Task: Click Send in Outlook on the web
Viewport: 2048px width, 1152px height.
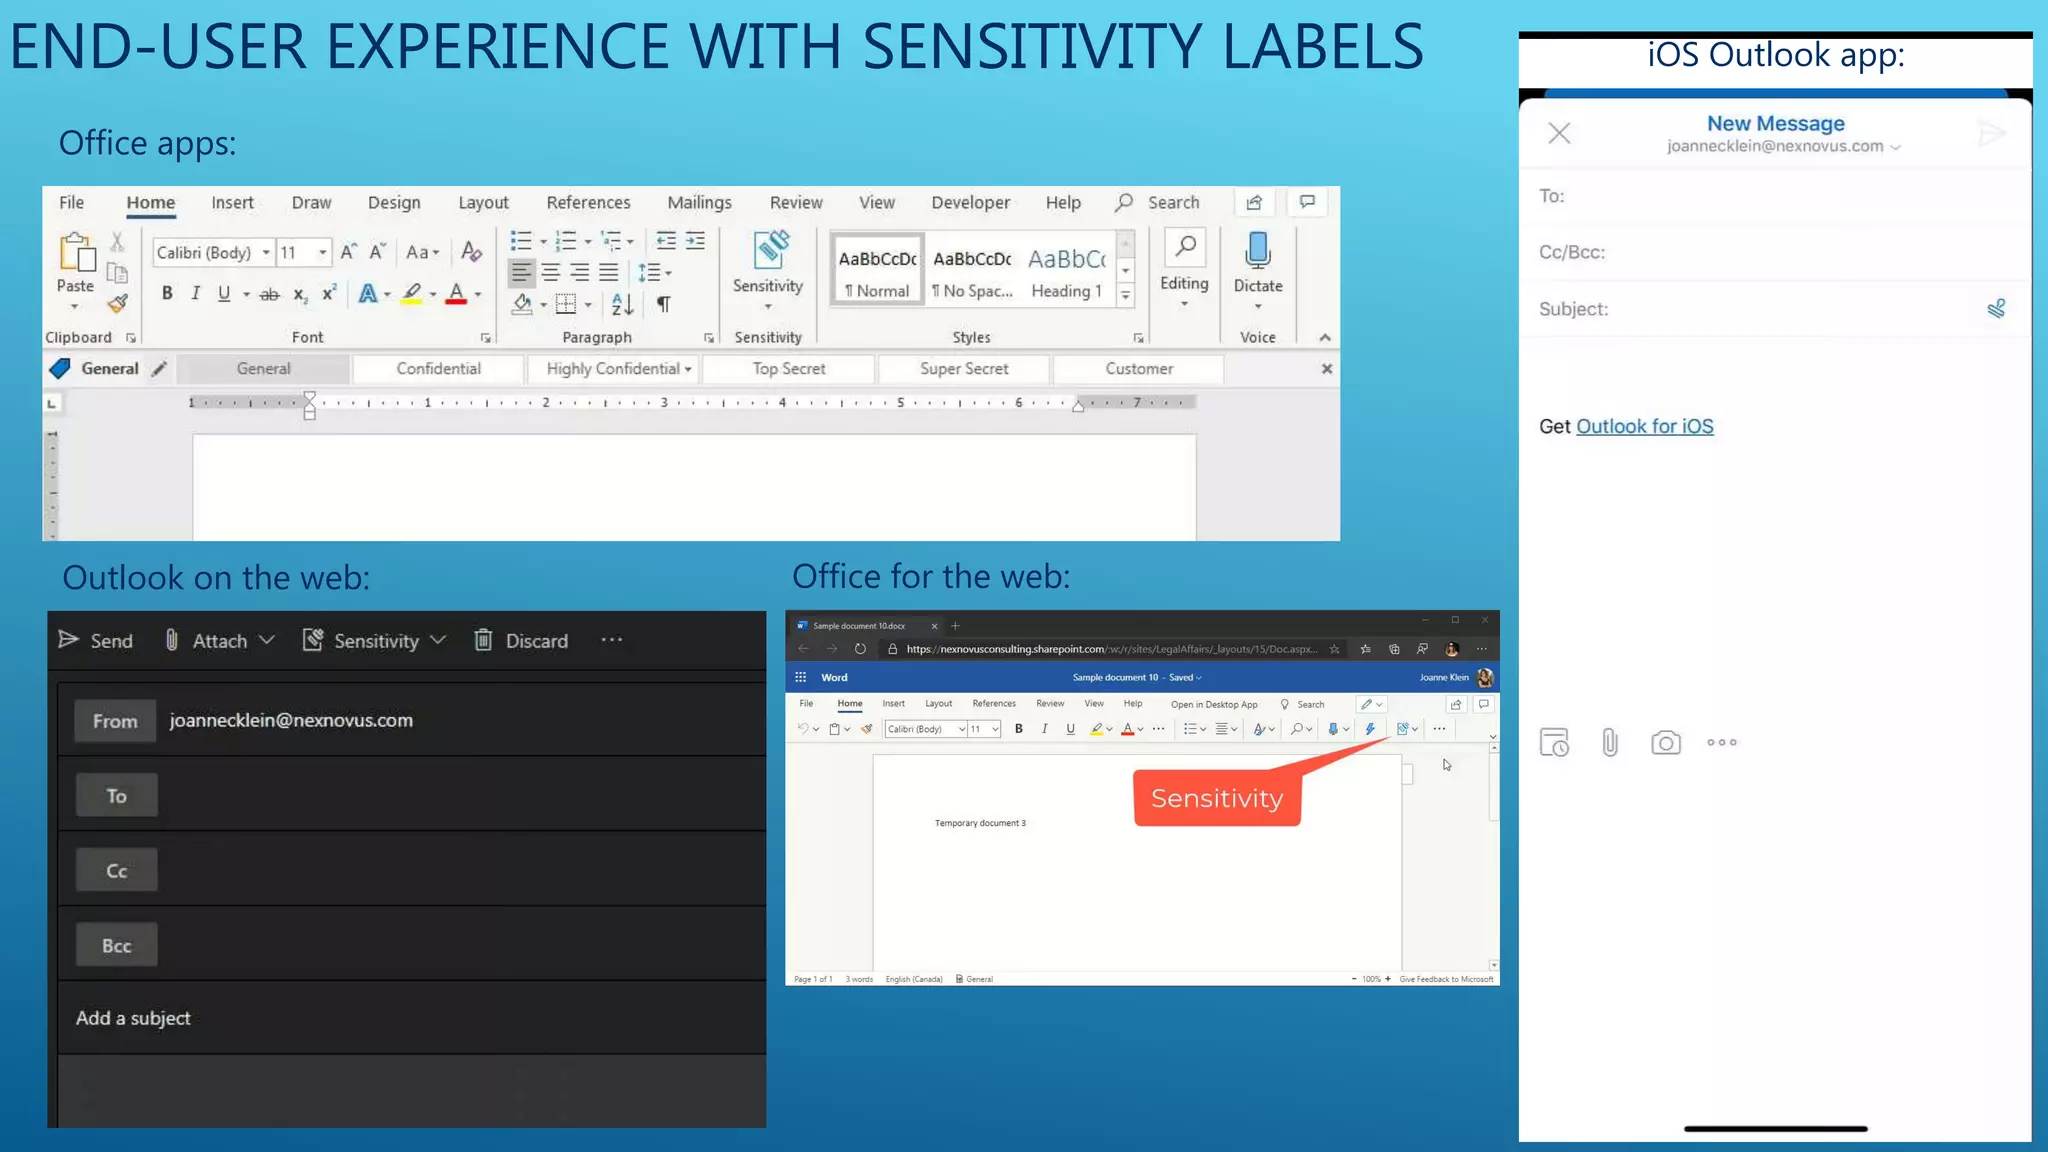Action: (96, 641)
